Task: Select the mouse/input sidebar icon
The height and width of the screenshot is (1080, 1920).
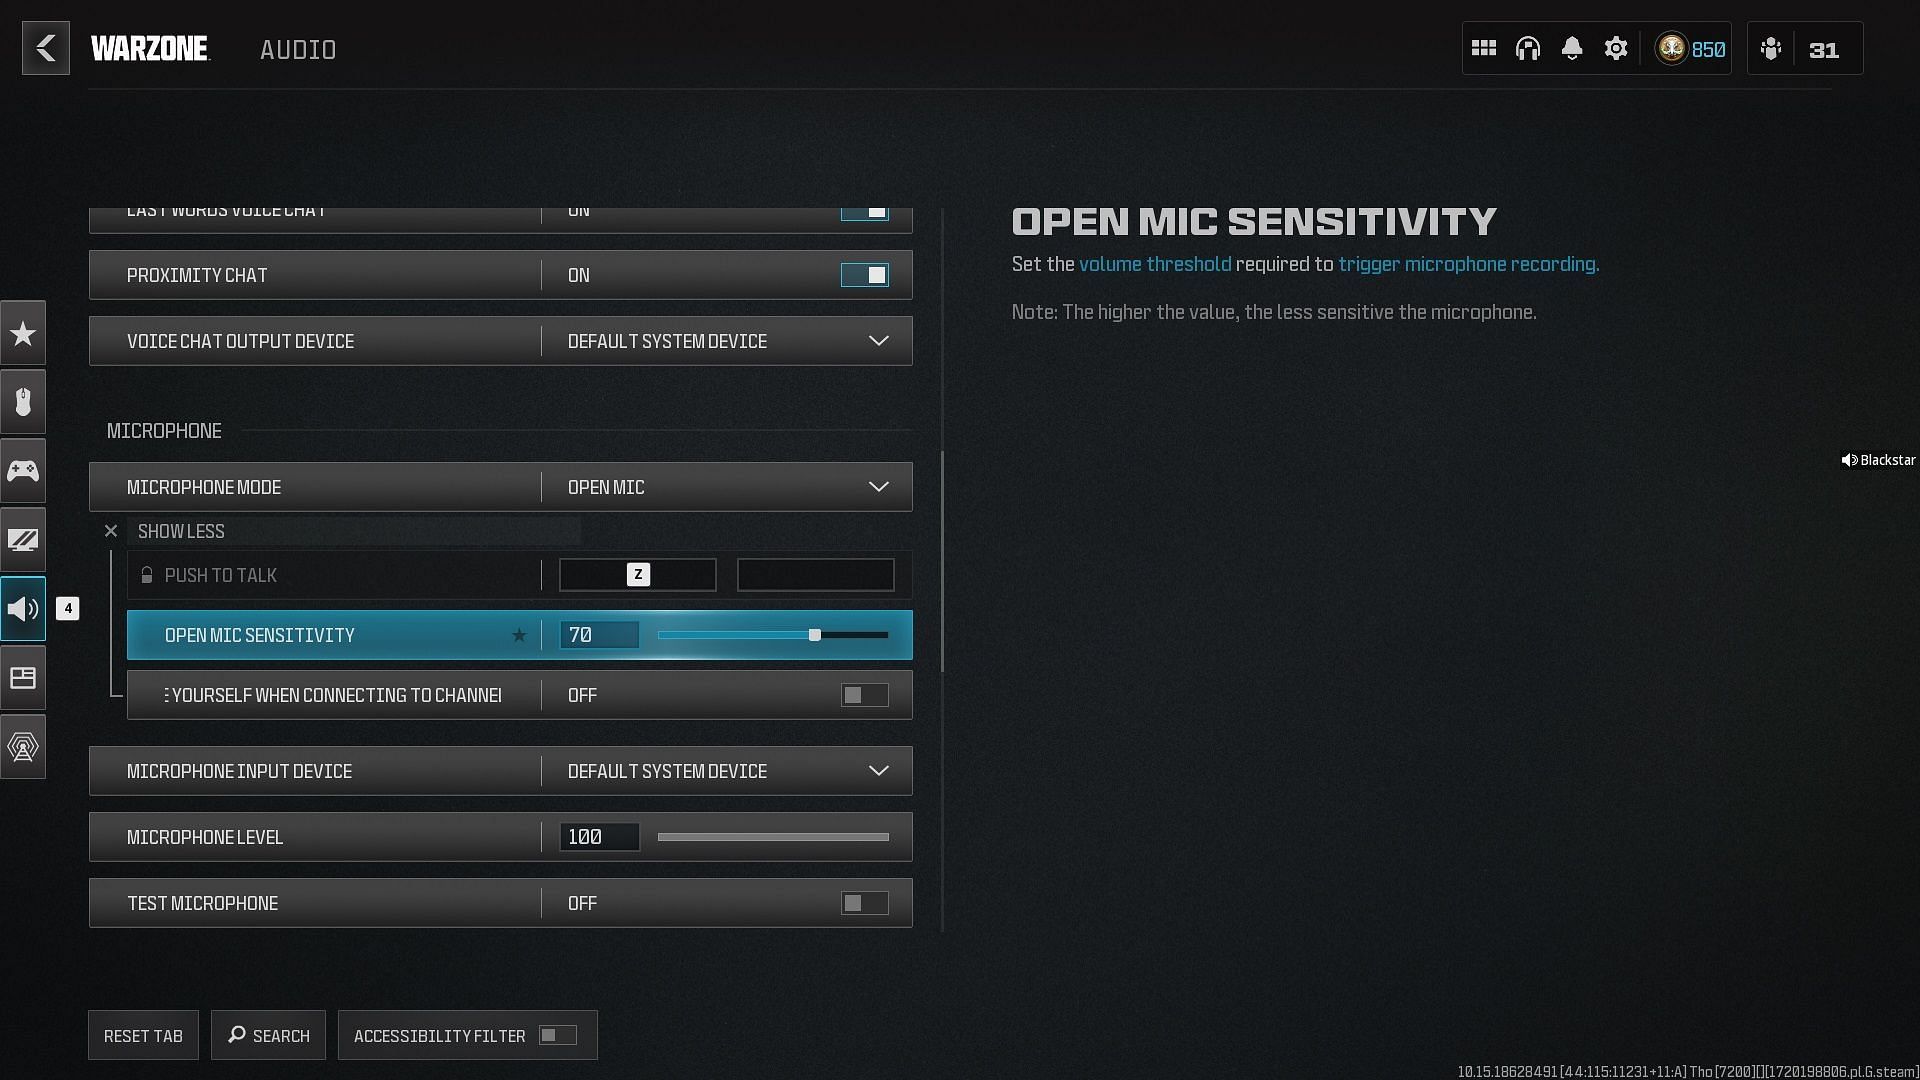Action: click(22, 401)
